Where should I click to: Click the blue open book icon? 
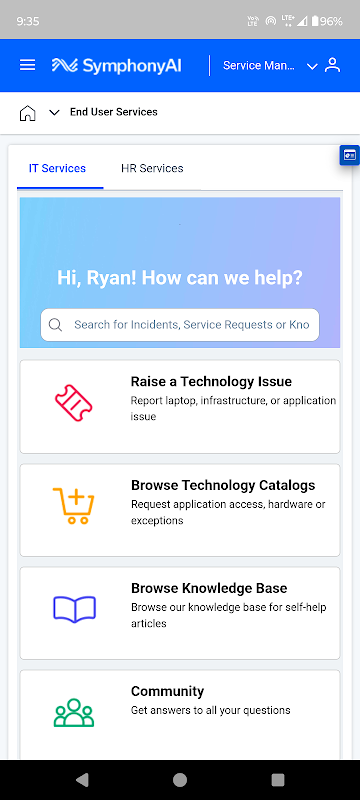point(74,609)
